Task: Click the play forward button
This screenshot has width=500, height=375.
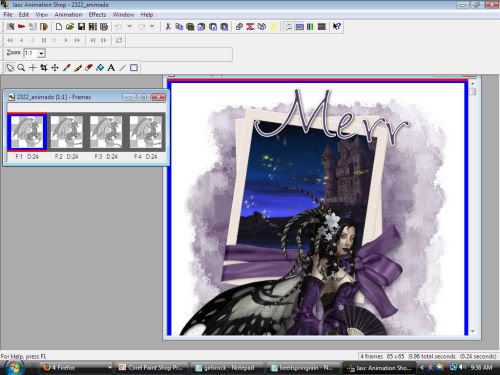Action: coord(66,40)
